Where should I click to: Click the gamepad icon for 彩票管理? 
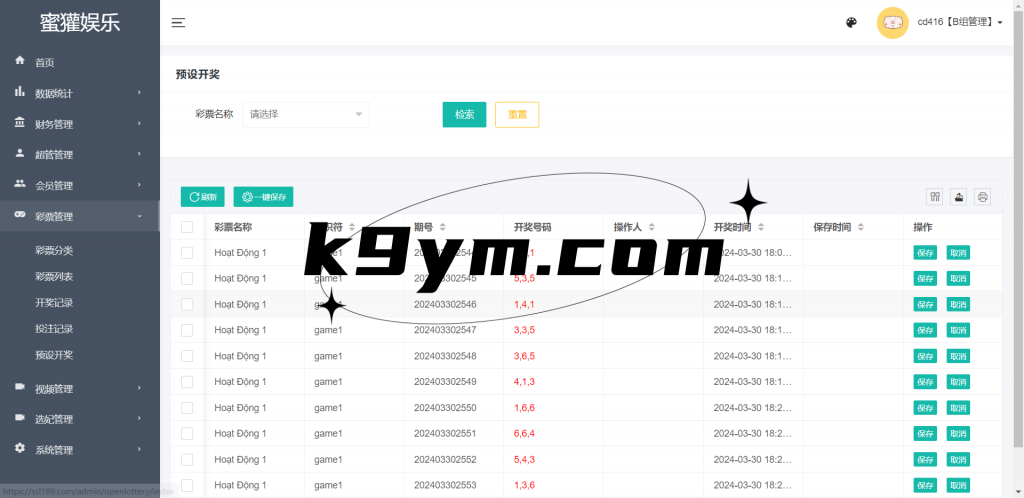[20, 215]
